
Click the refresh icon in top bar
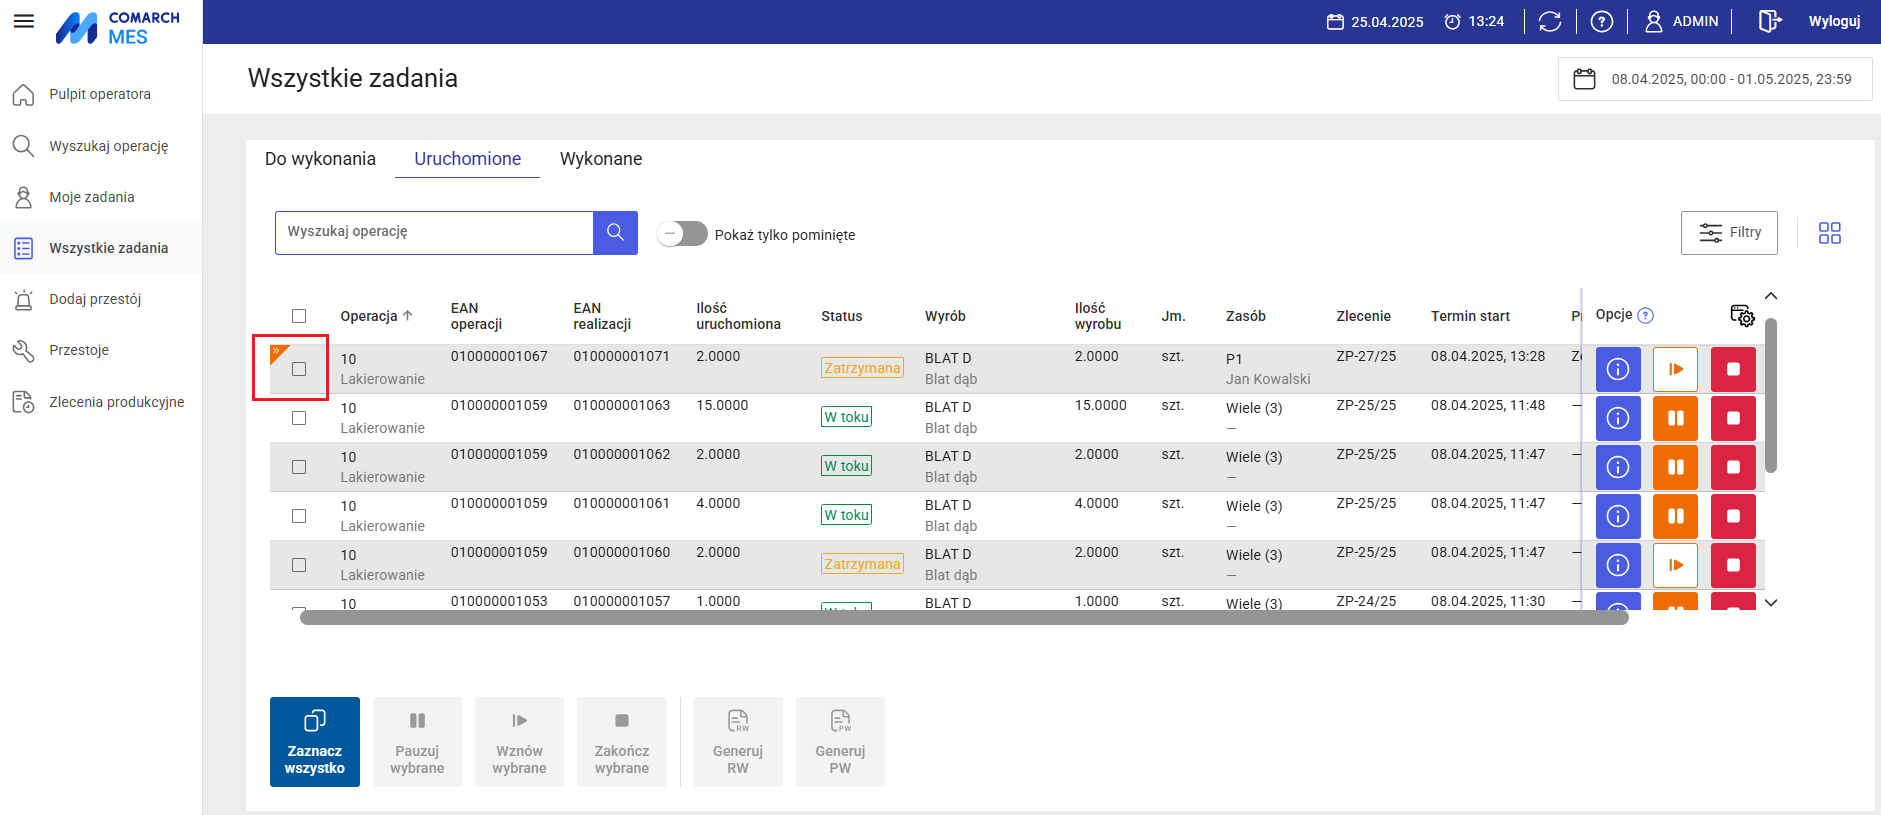coord(1550,21)
